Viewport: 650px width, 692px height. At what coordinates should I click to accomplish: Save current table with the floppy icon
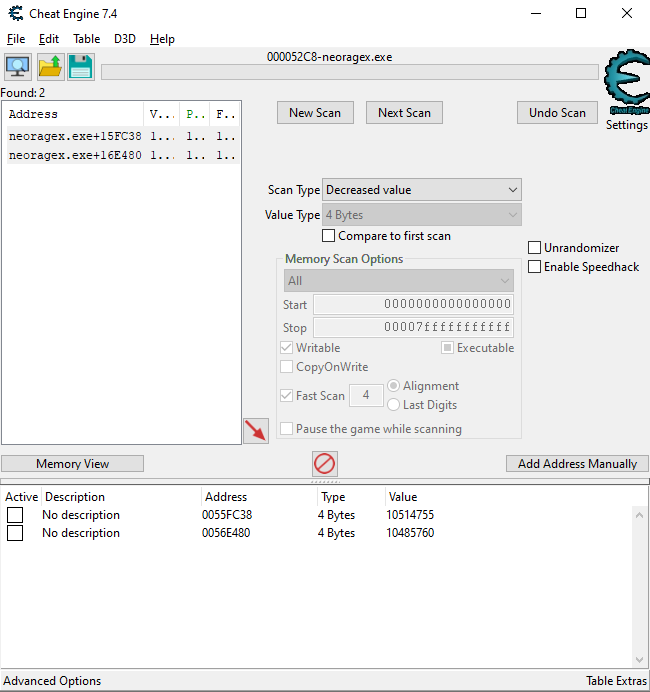click(x=81, y=67)
